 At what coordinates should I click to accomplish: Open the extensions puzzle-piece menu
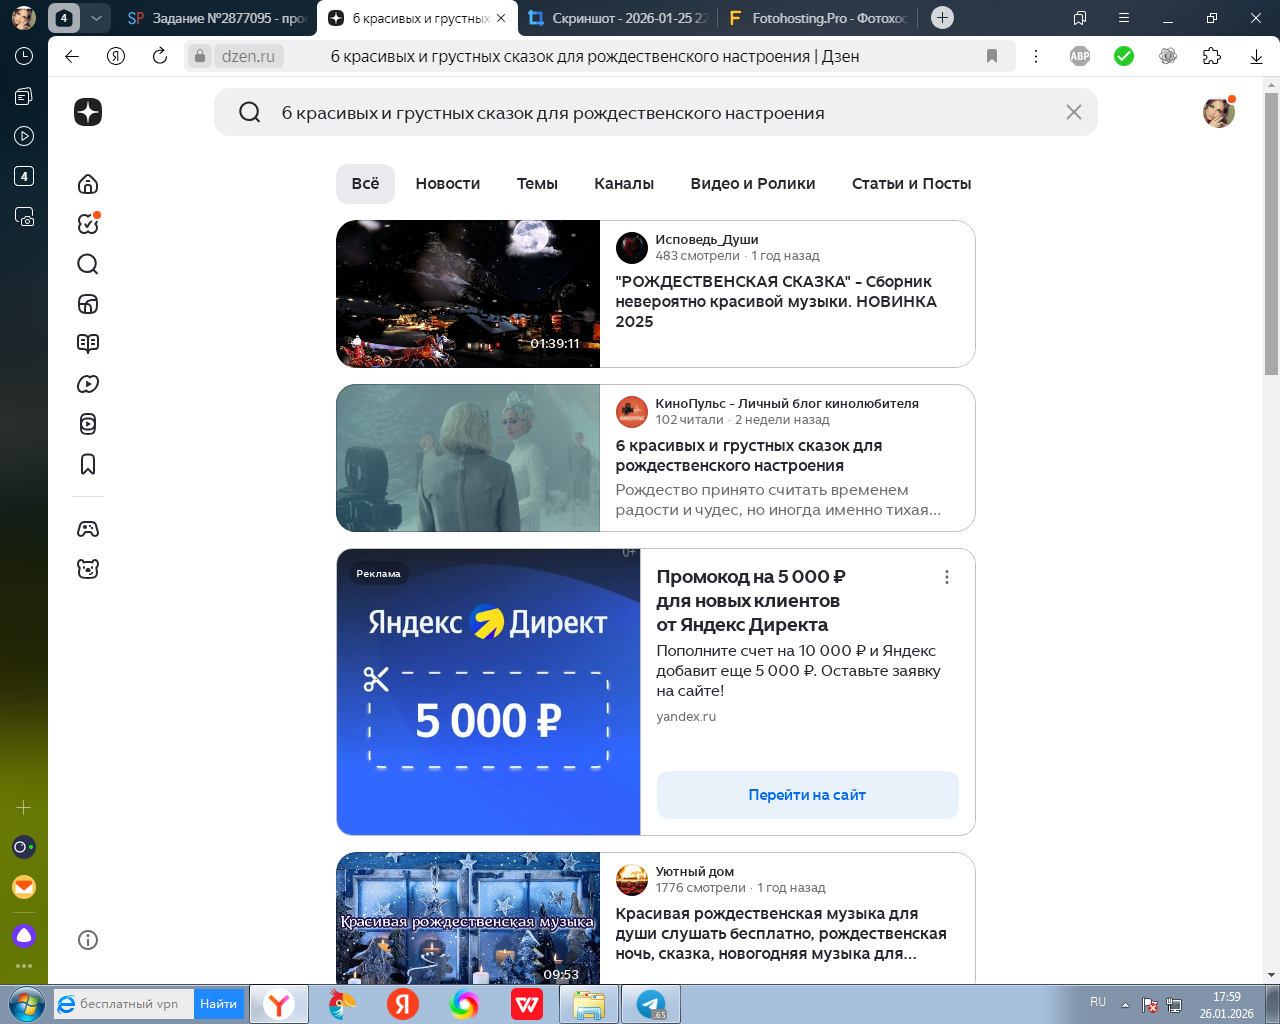(x=1212, y=56)
